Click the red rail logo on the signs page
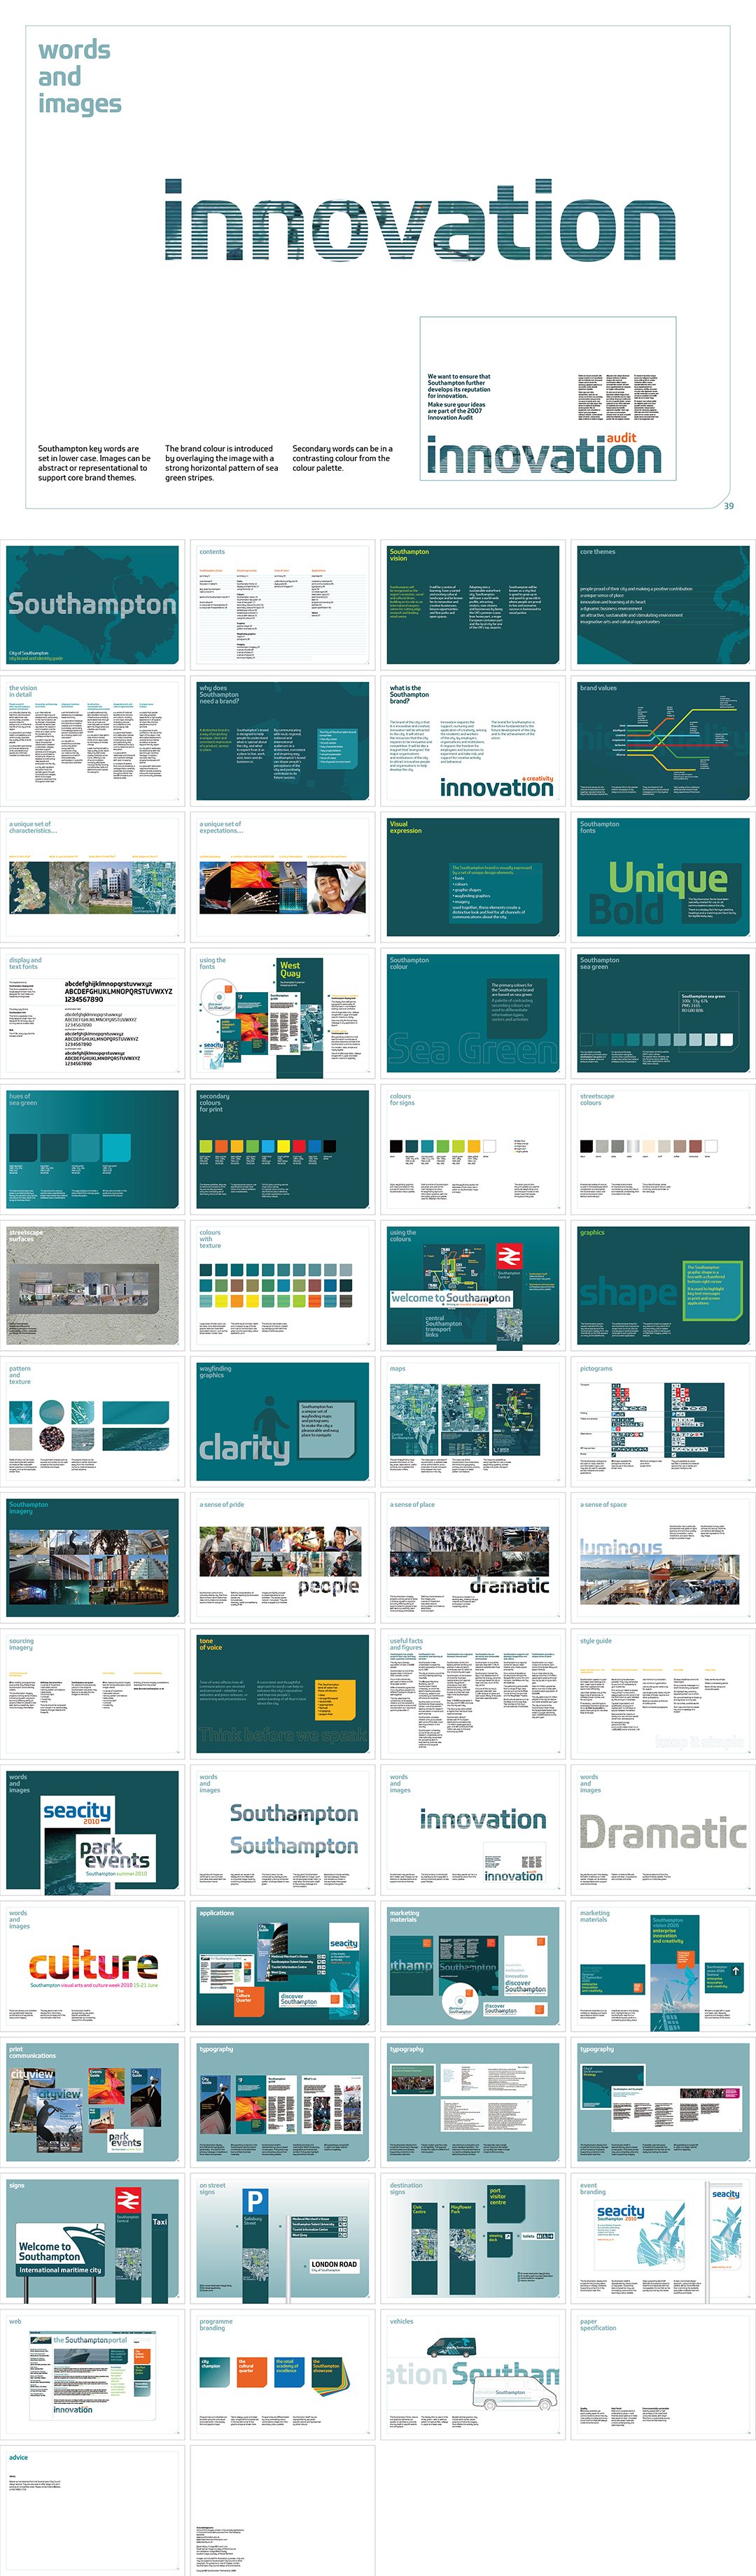Image resolution: width=756 pixels, height=2576 pixels. coord(128,2201)
